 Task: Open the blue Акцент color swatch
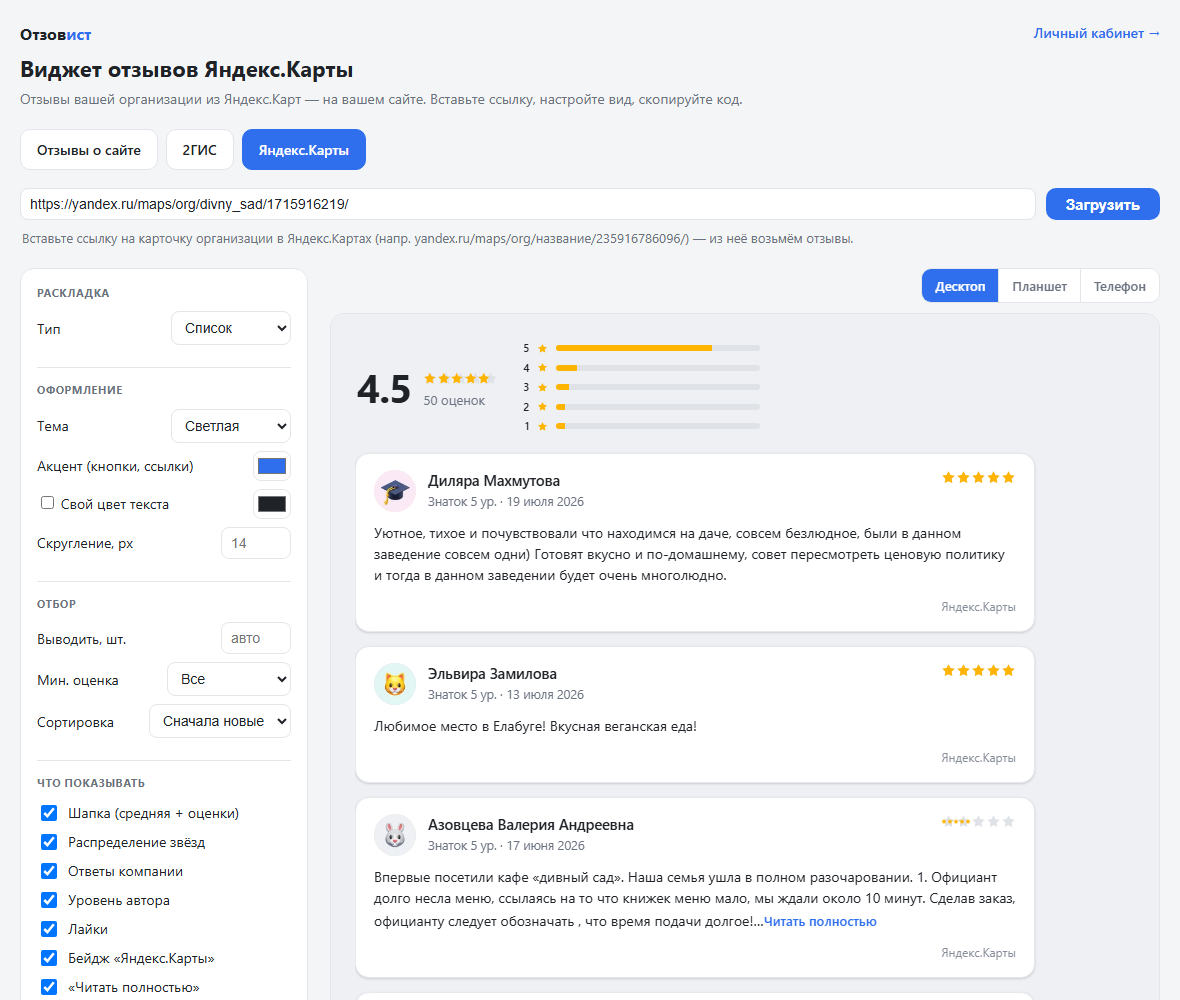[272, 466]
